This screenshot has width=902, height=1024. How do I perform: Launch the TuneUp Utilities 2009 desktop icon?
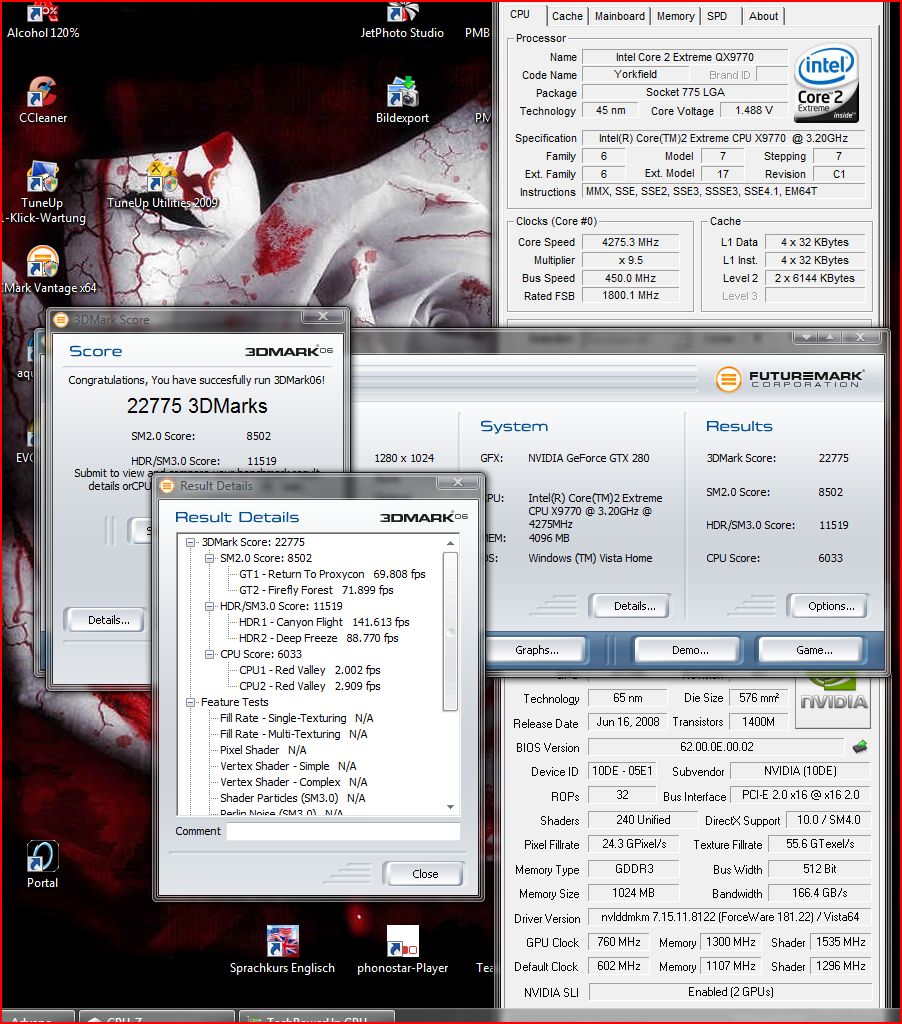[162, 185]
